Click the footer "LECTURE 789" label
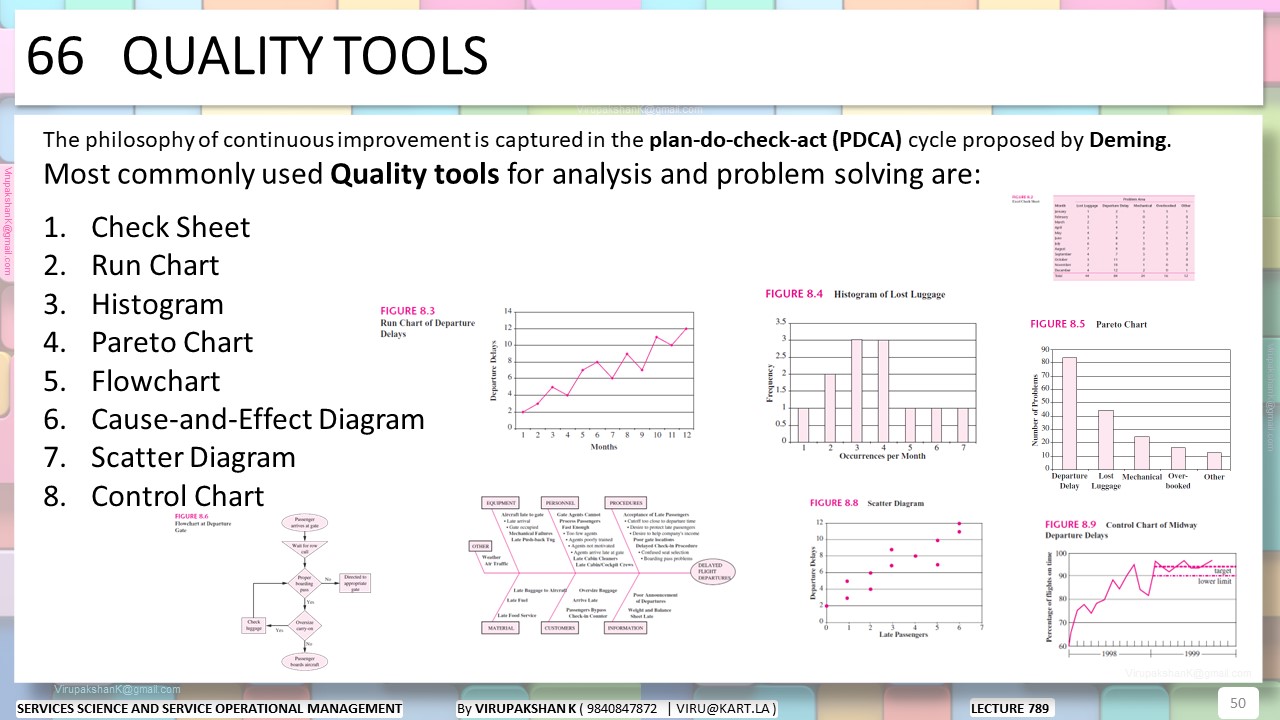The image size is (1280, 720). tap(1010, 709)
